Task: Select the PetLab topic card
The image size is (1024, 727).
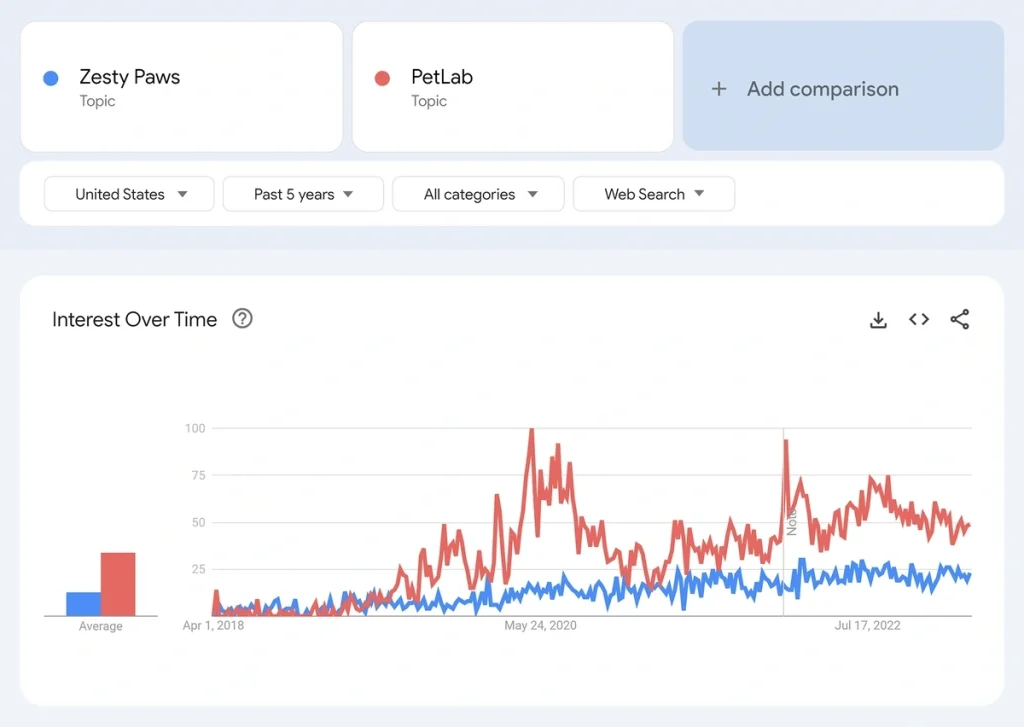Action: [512, 86]
